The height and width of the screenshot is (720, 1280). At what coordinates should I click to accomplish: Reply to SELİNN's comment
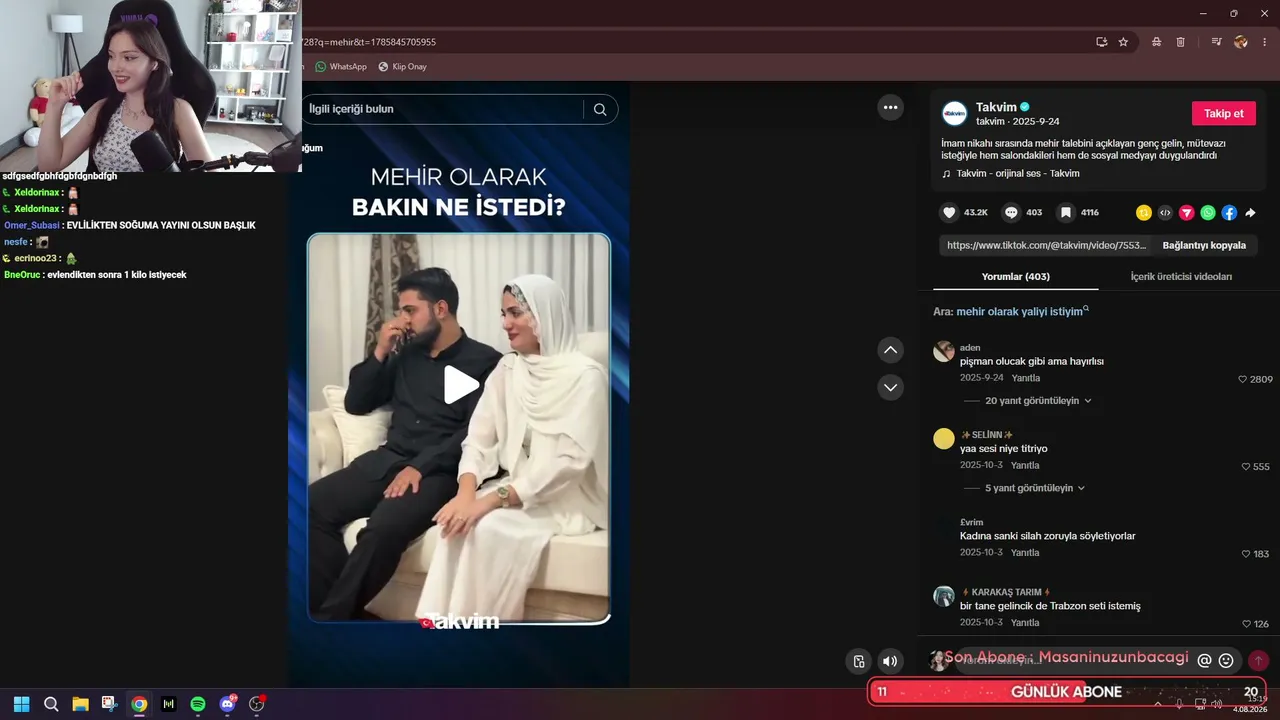click(x=1025, y=466)
